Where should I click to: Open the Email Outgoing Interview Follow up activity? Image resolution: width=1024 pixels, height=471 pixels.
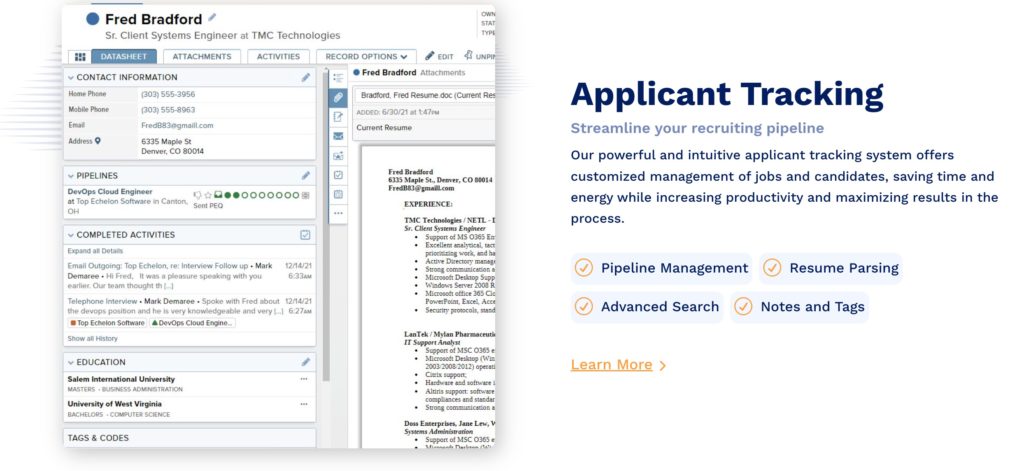tap(189, 276)
